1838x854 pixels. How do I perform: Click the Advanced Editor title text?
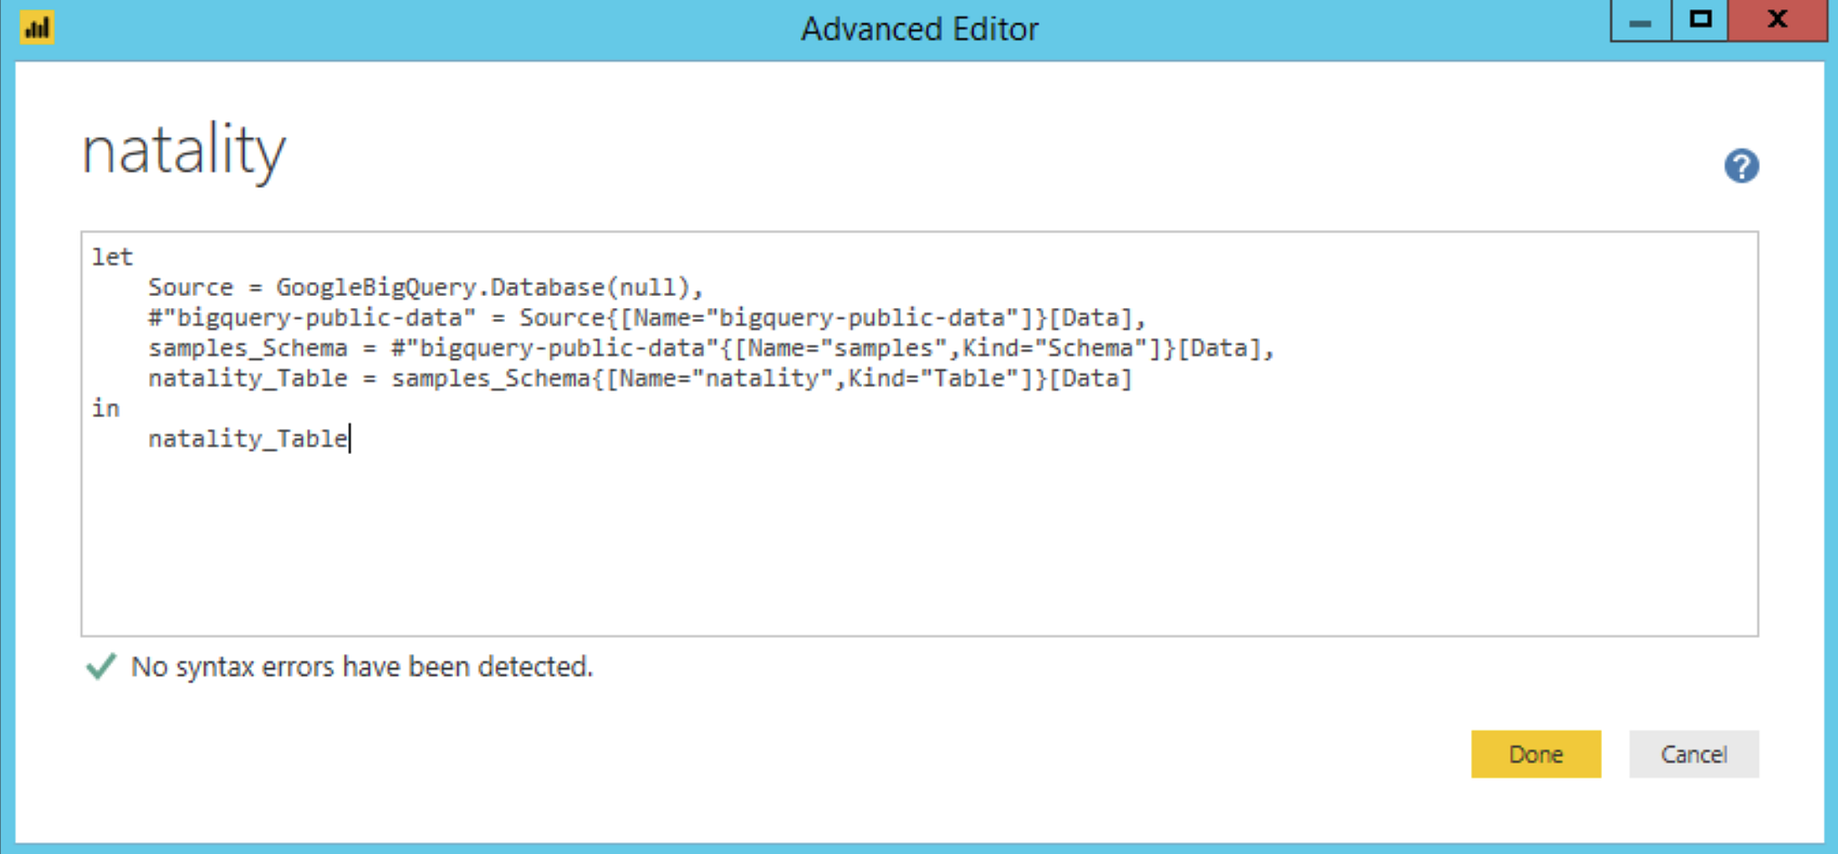(x=919, y=29)
